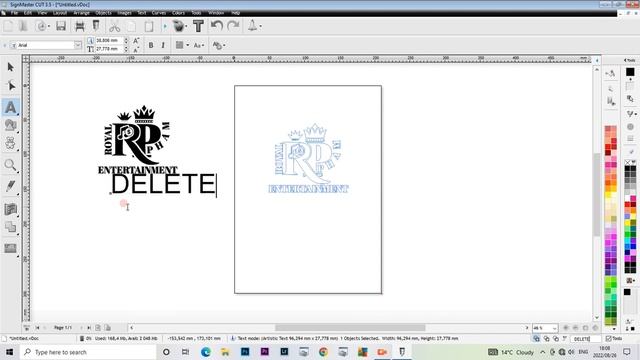Viewport: 640px width, 360px height.
Task: Go to first page button
Action: [37, 328]
